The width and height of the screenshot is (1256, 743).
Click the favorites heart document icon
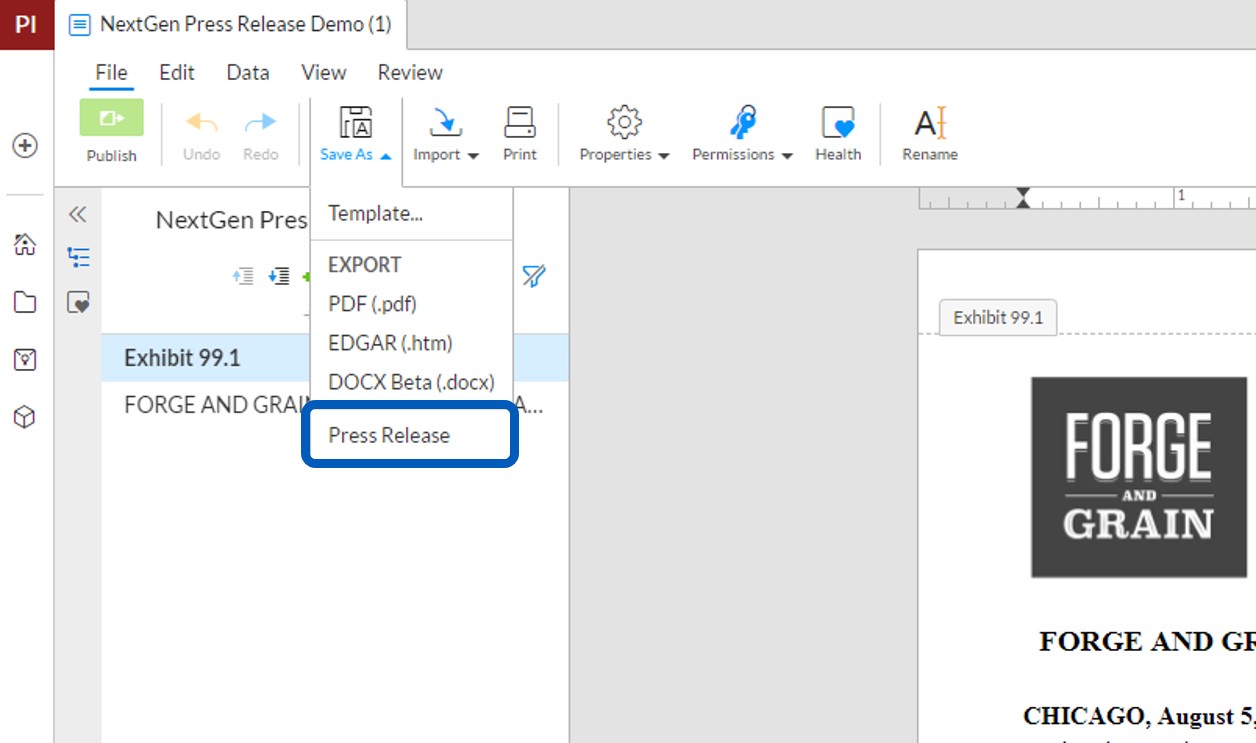click(x=78, y=302)
